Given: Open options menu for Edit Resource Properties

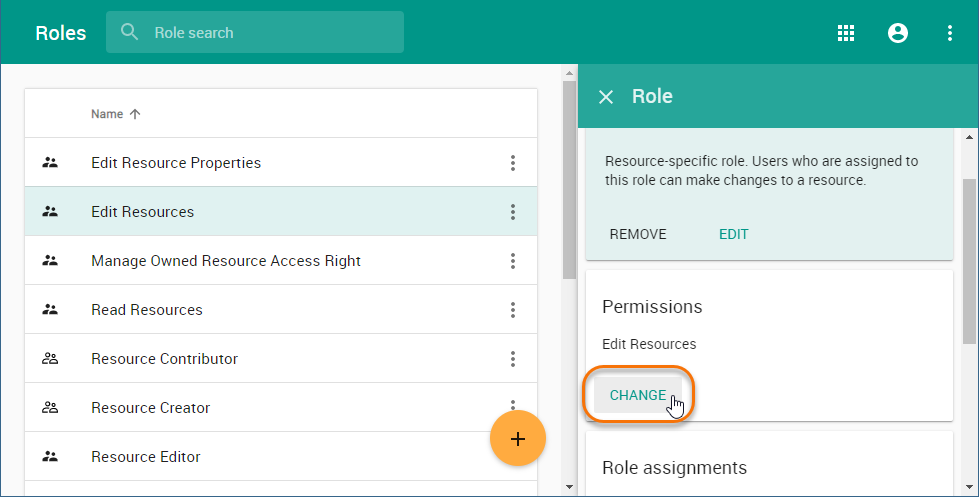Looking at the screenshot, I should click(x=513, y=163).
